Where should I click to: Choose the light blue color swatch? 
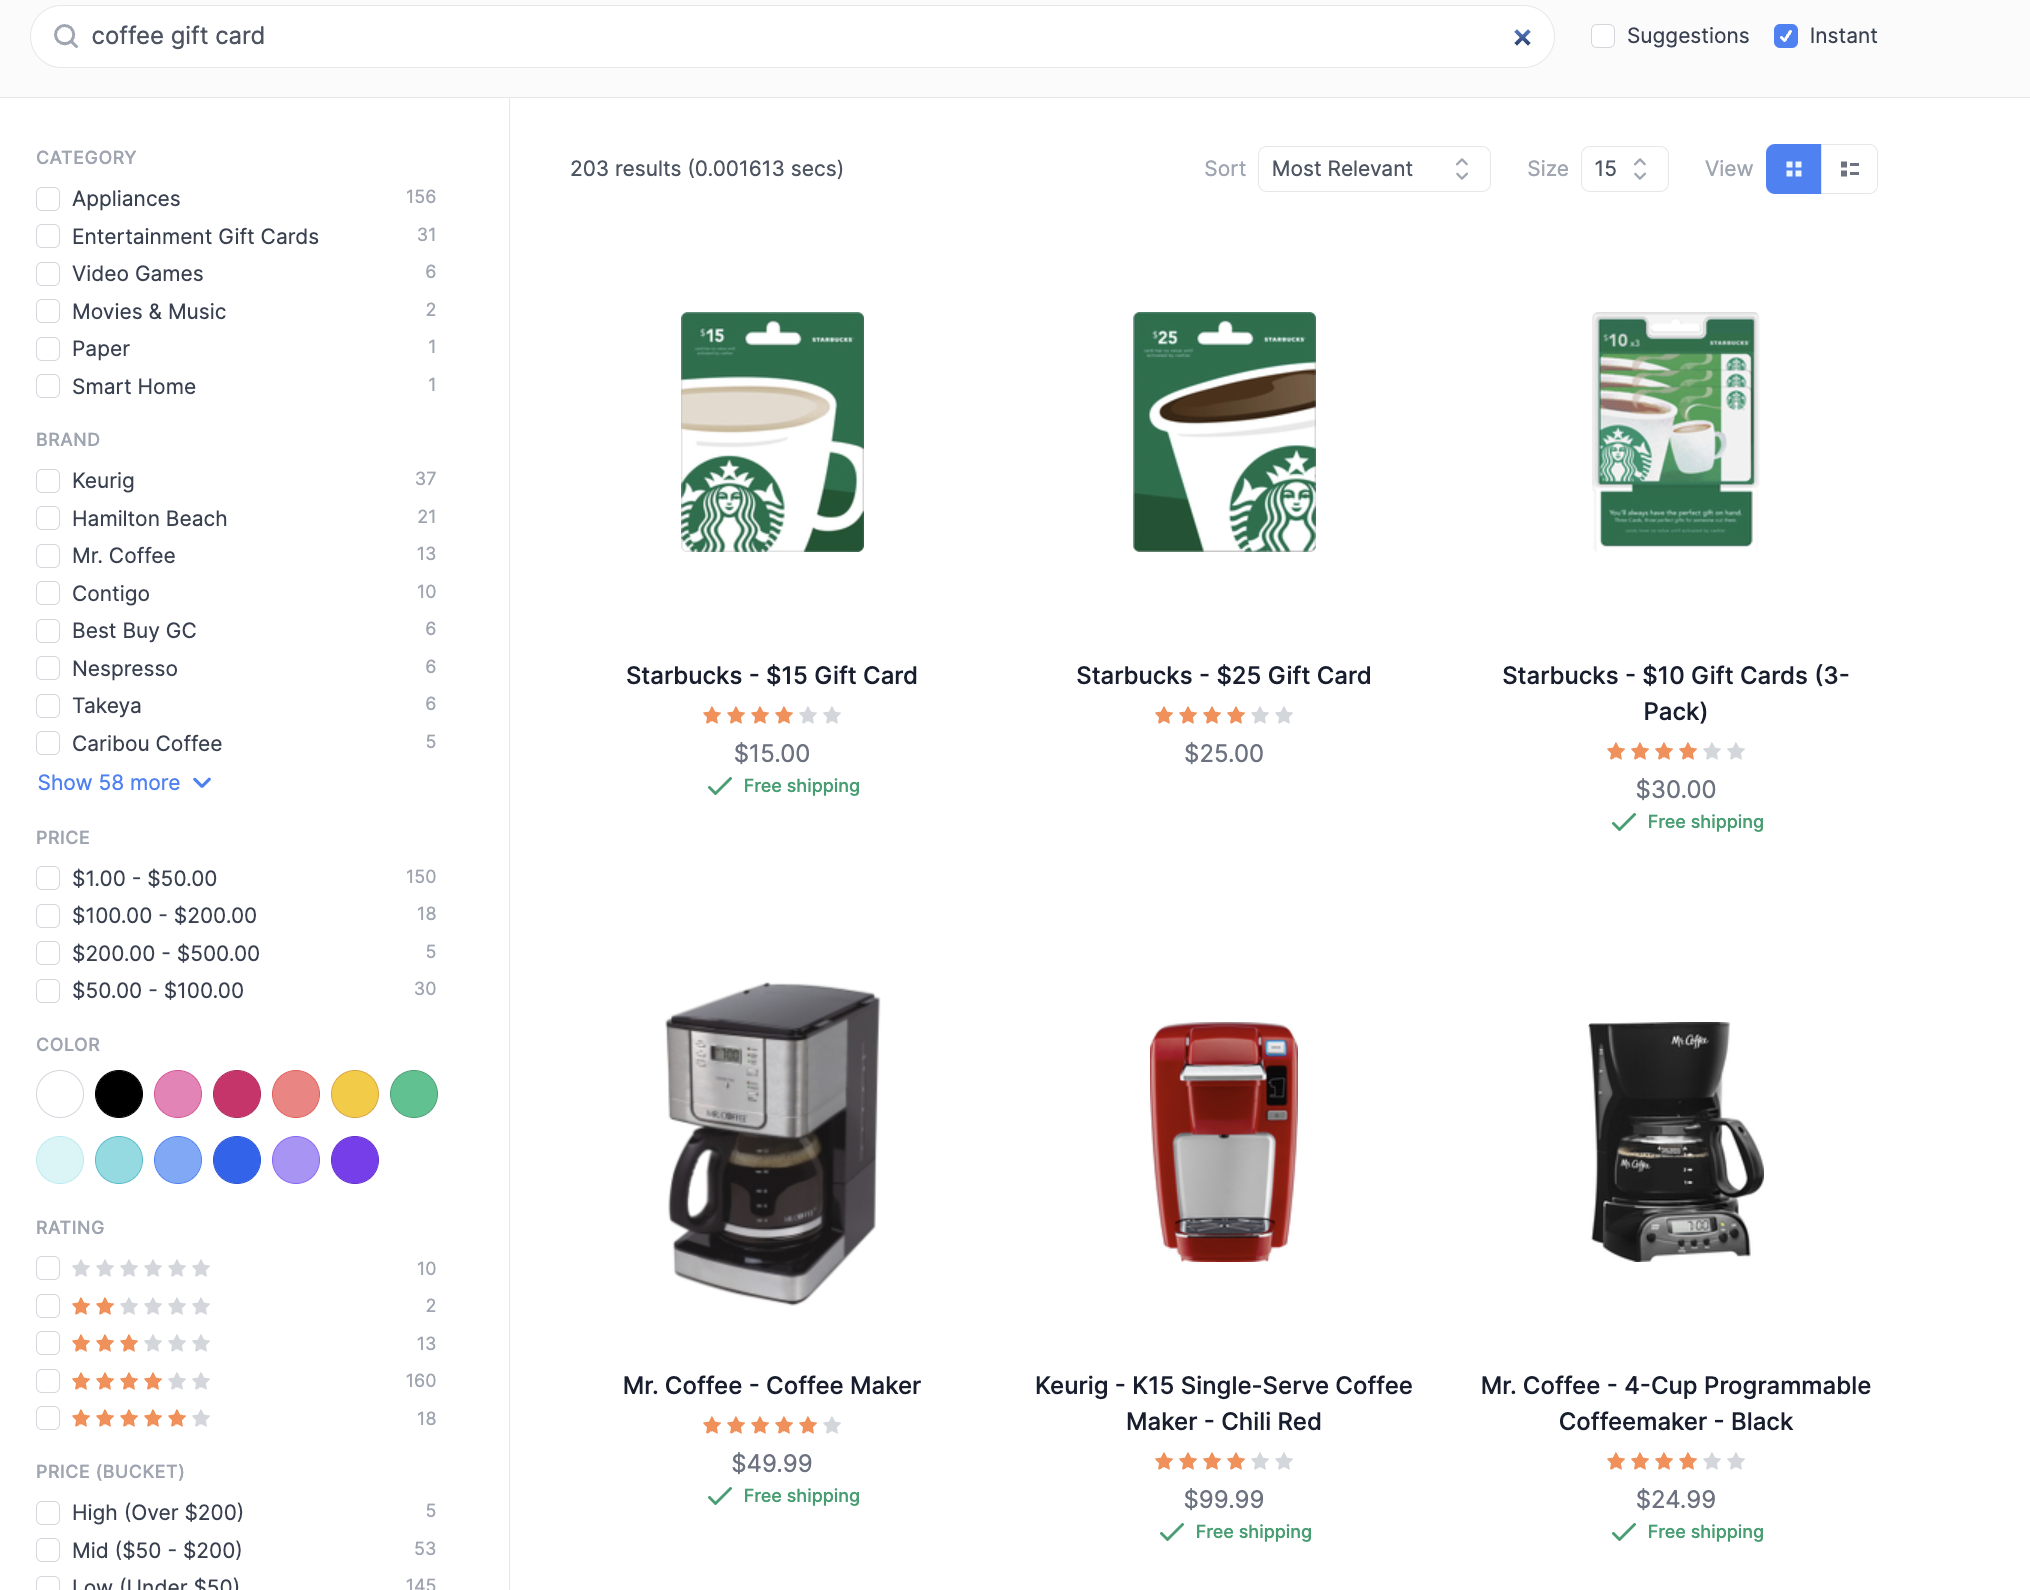coord(178,1160)
